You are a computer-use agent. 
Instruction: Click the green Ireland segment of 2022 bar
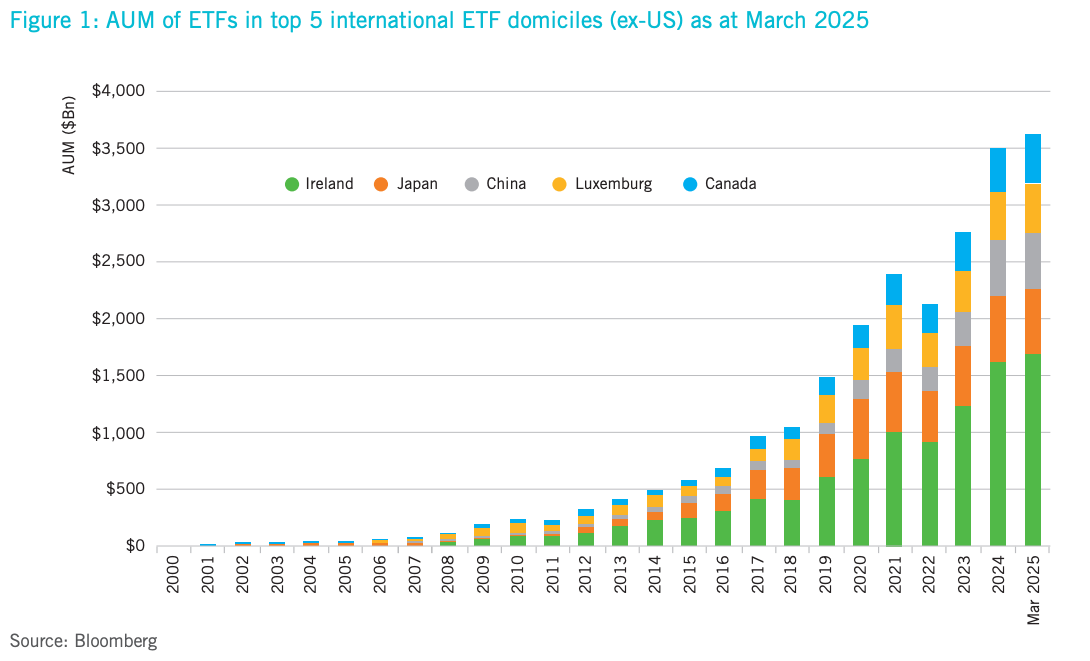coord(929,493)
